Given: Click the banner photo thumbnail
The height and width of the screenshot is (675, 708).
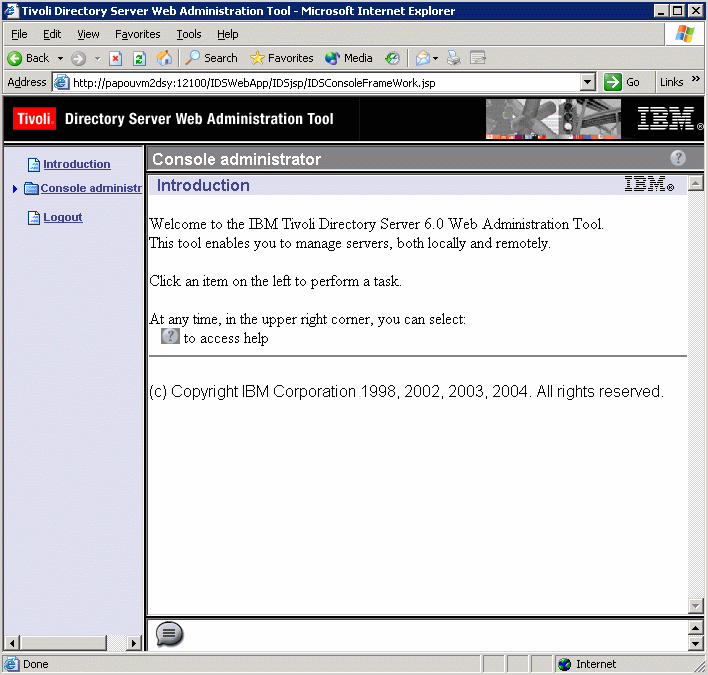Looking at the screenshot, I should [553, 119].
